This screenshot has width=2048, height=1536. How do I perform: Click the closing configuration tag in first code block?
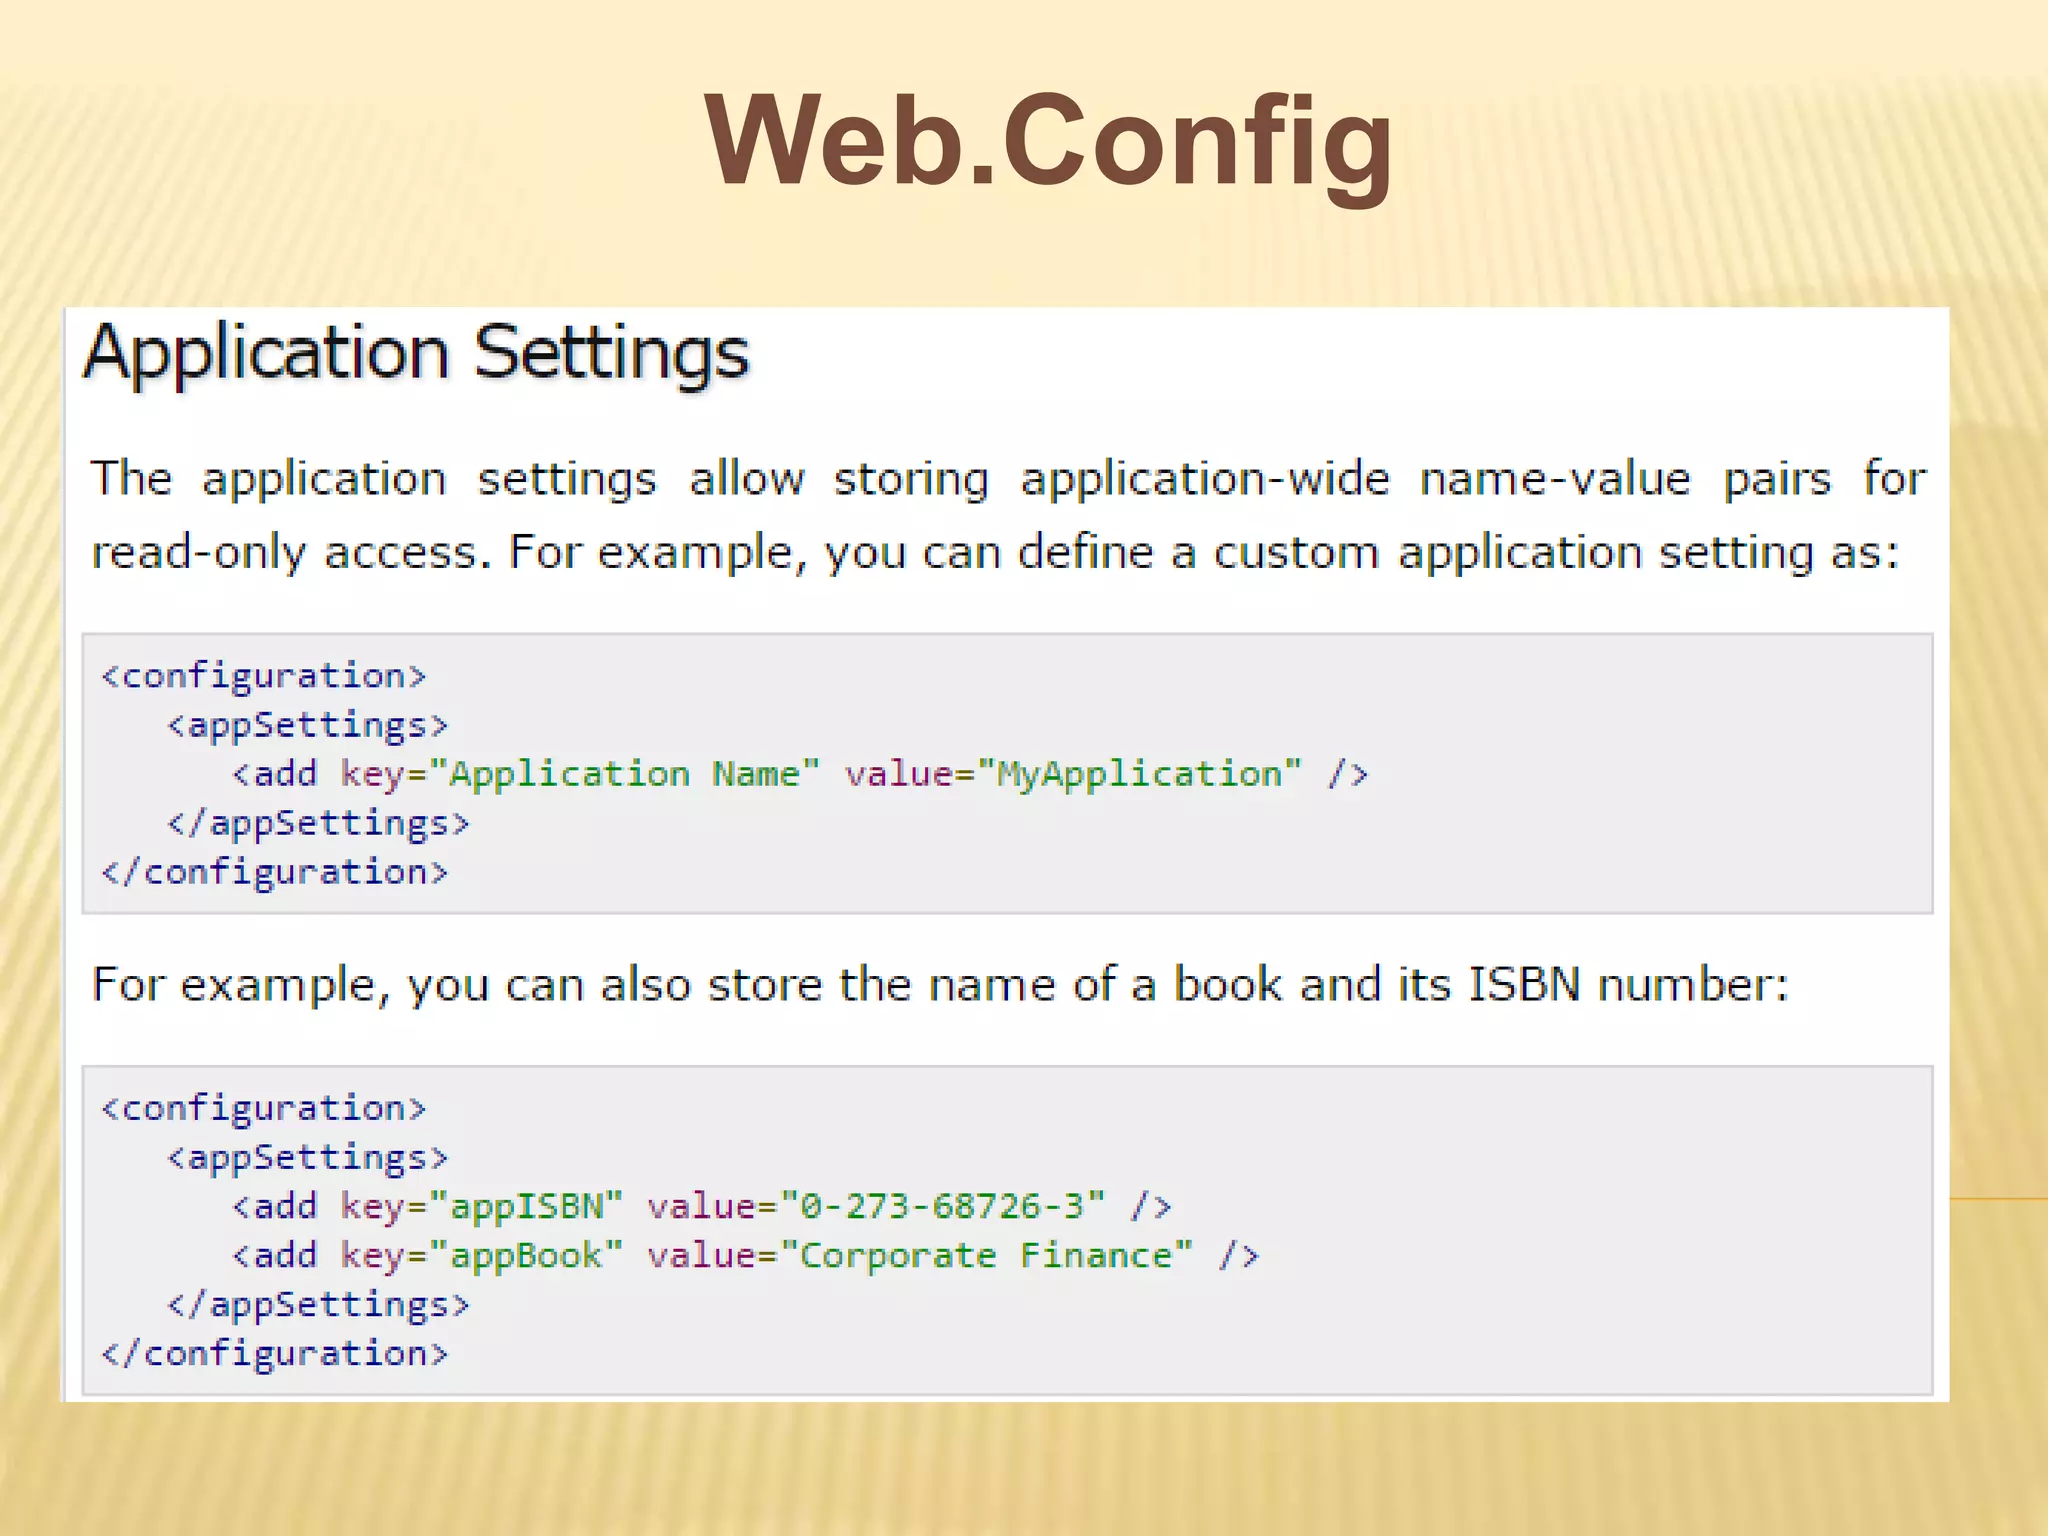pos(275,872)
